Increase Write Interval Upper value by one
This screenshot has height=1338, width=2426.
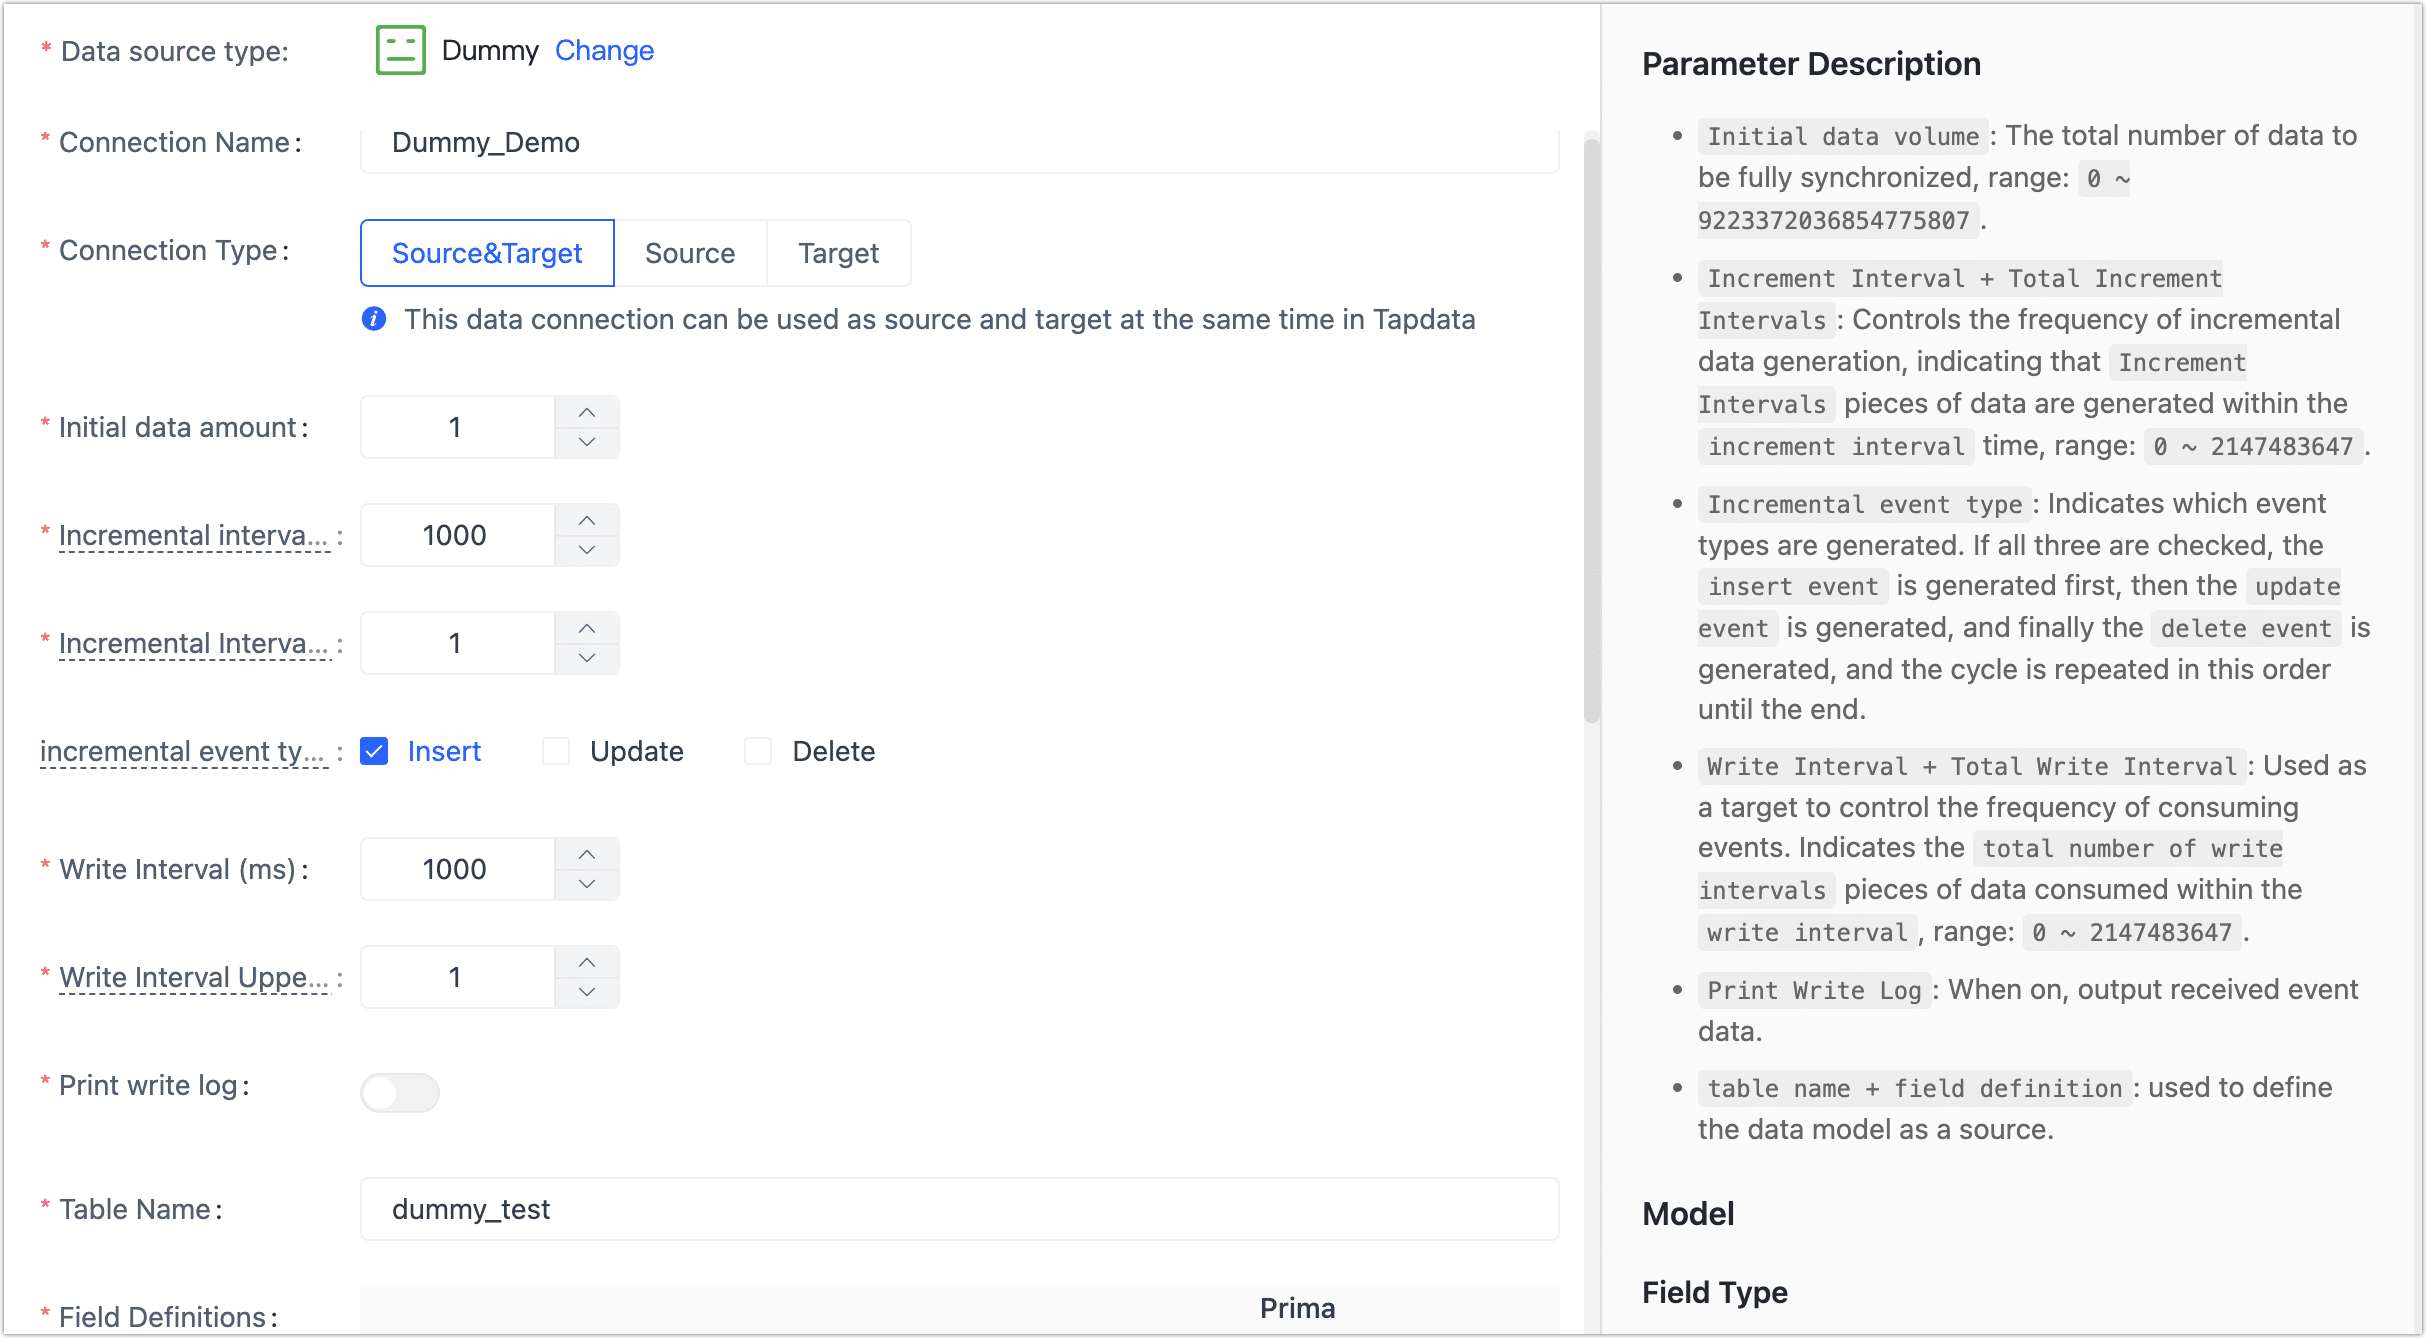tap(587, 962)
